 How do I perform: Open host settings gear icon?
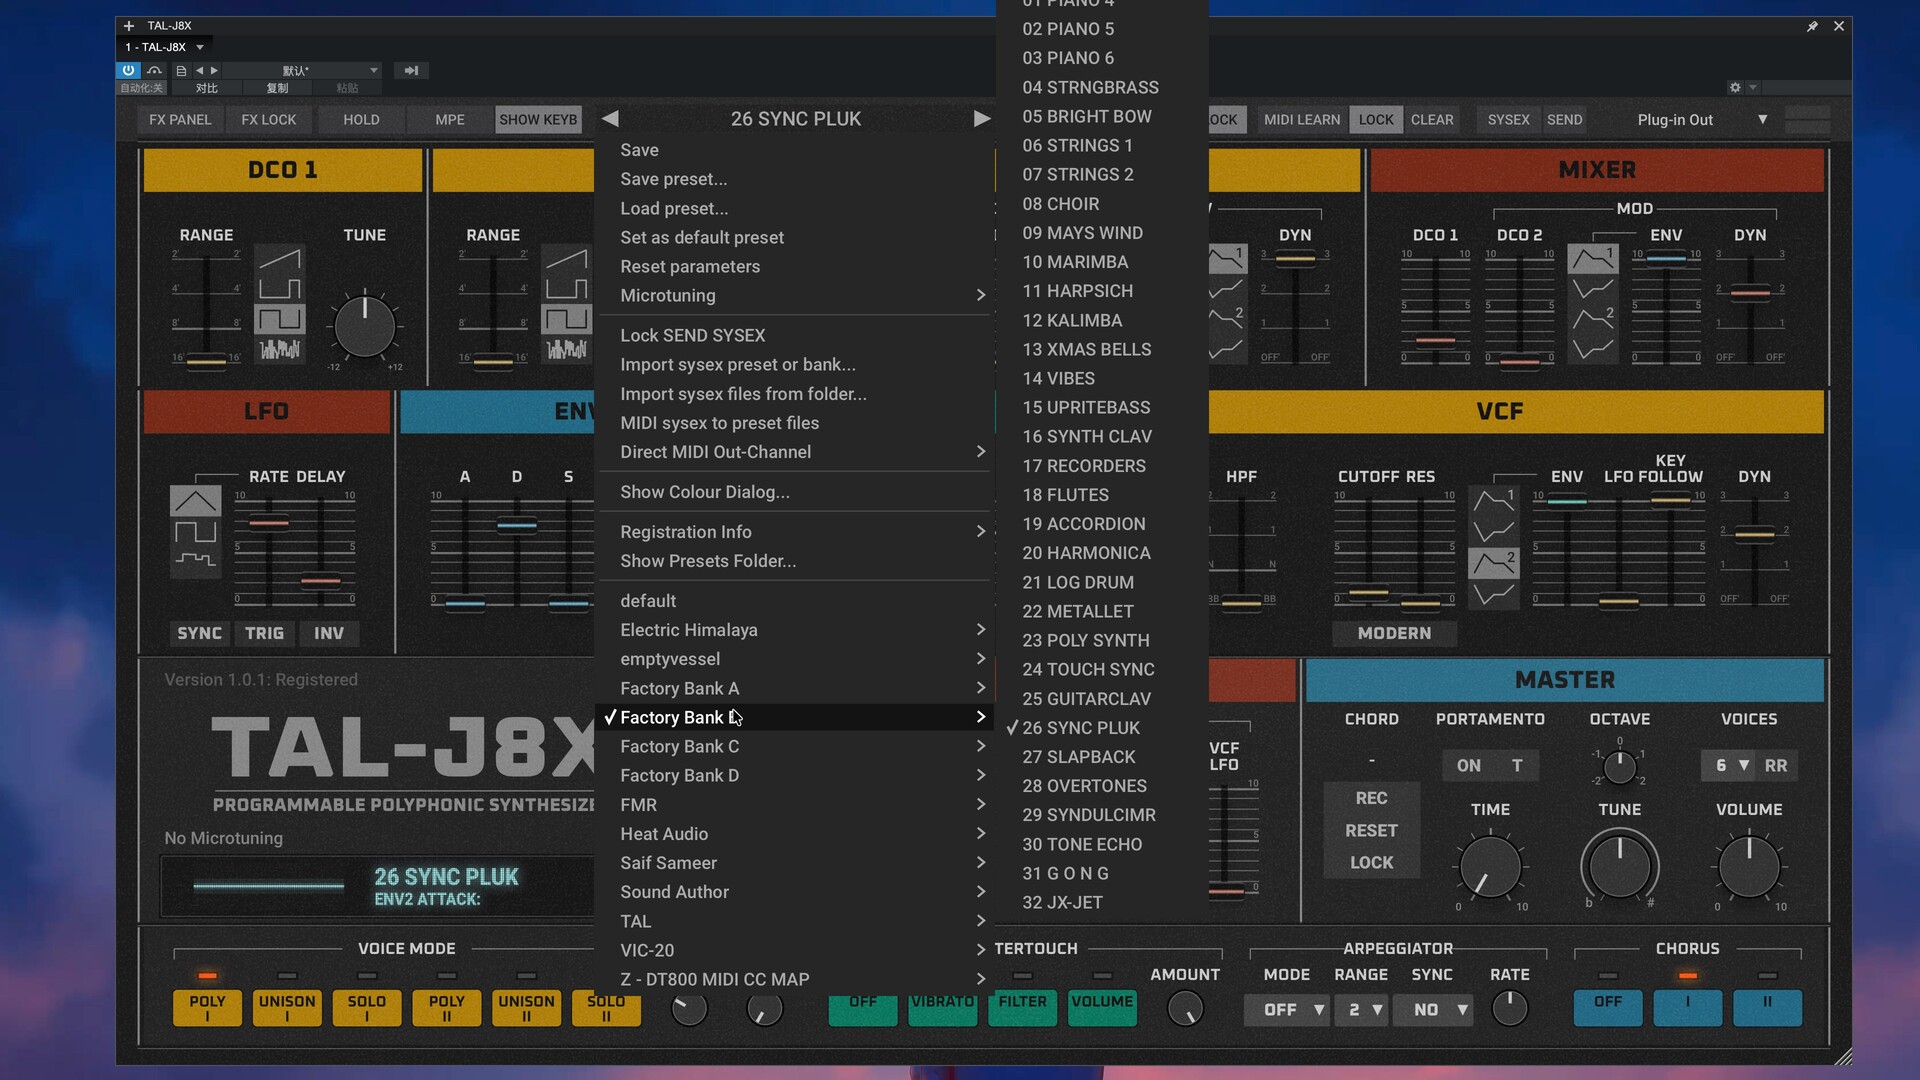(x=1735, y=88)
